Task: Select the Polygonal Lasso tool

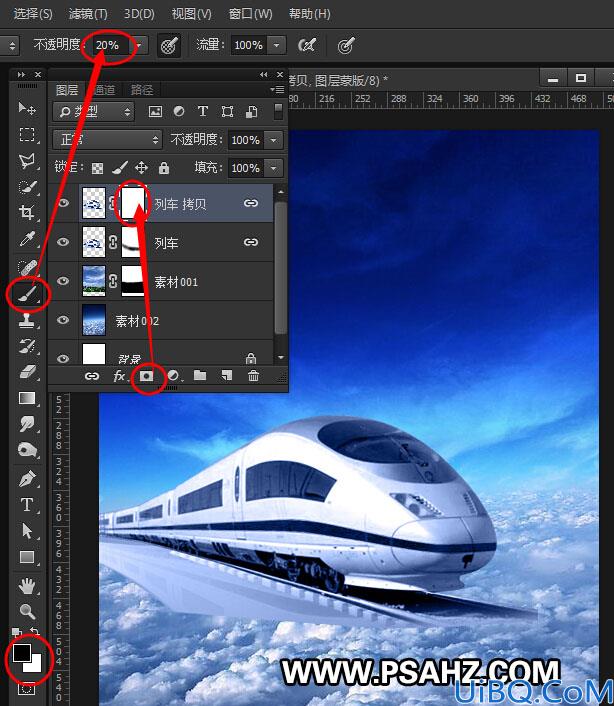Action: (27, 161)
